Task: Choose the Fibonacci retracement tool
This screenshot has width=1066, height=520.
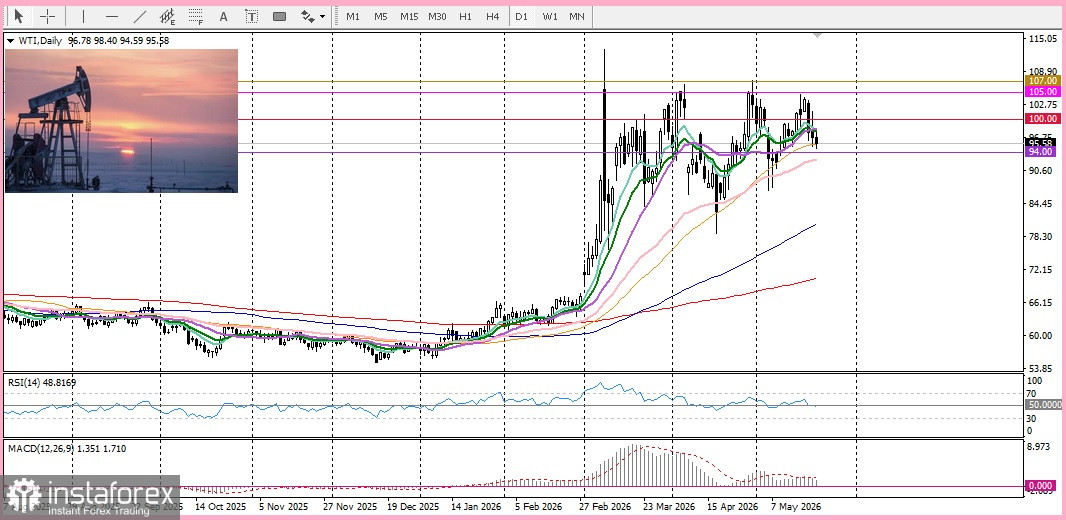Action: point(196,16)
